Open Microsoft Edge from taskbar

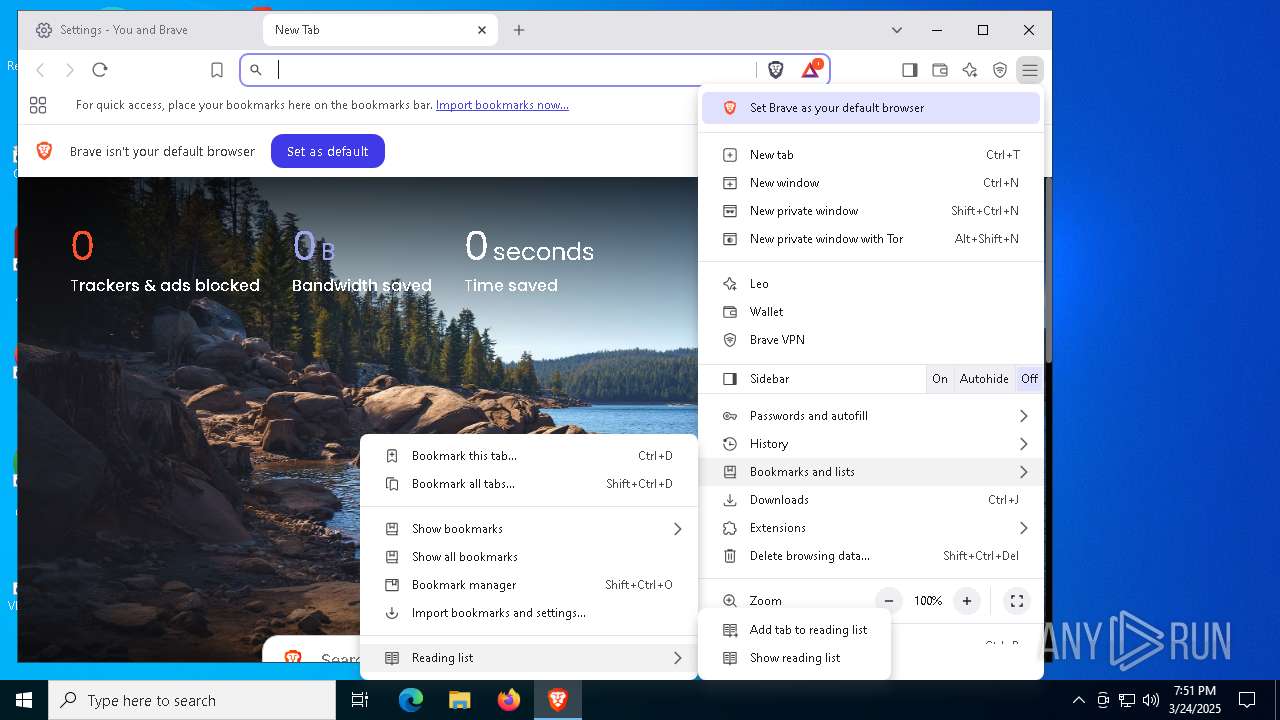point(411,700)
